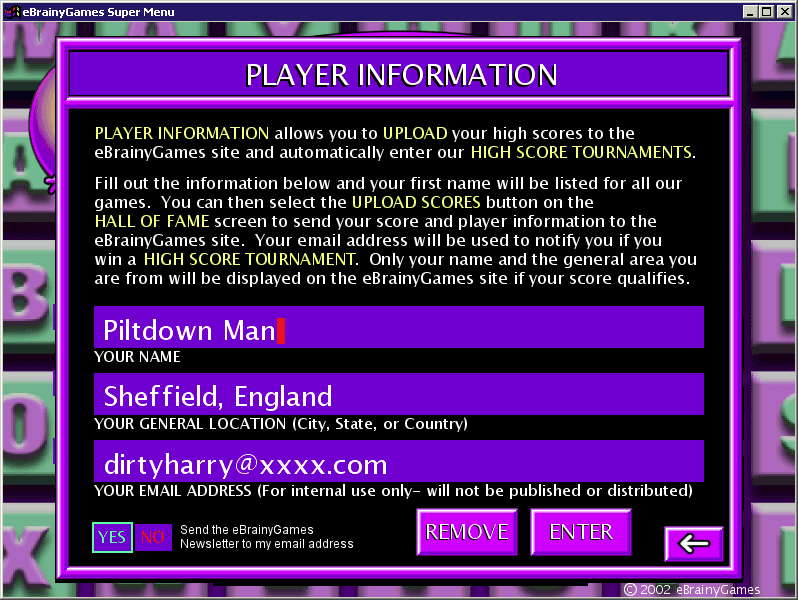Click the yellow HIGH SCORE TOURNAMENTS text
Screen dimensions: 798x600
[x=581, y=152]
